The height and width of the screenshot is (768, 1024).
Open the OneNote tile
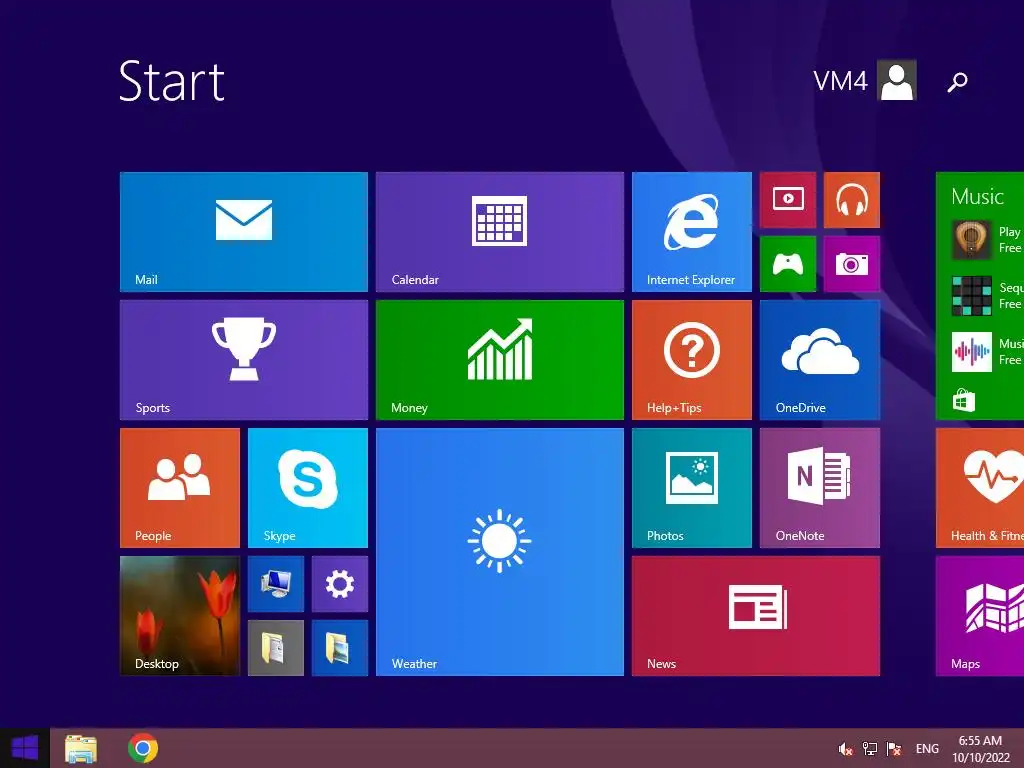click(x=820, y=488)
